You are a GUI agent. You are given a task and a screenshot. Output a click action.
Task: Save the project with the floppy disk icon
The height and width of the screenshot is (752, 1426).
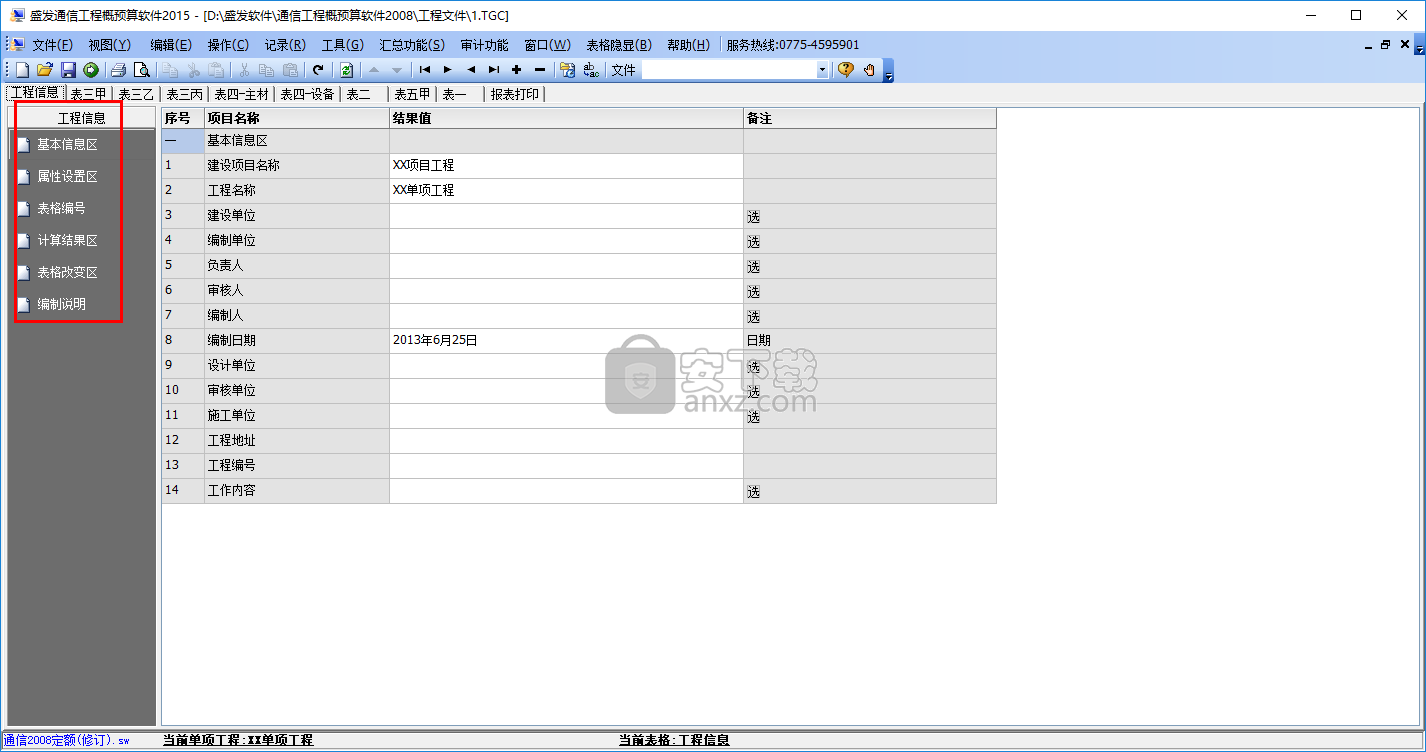tap(68, 70)
